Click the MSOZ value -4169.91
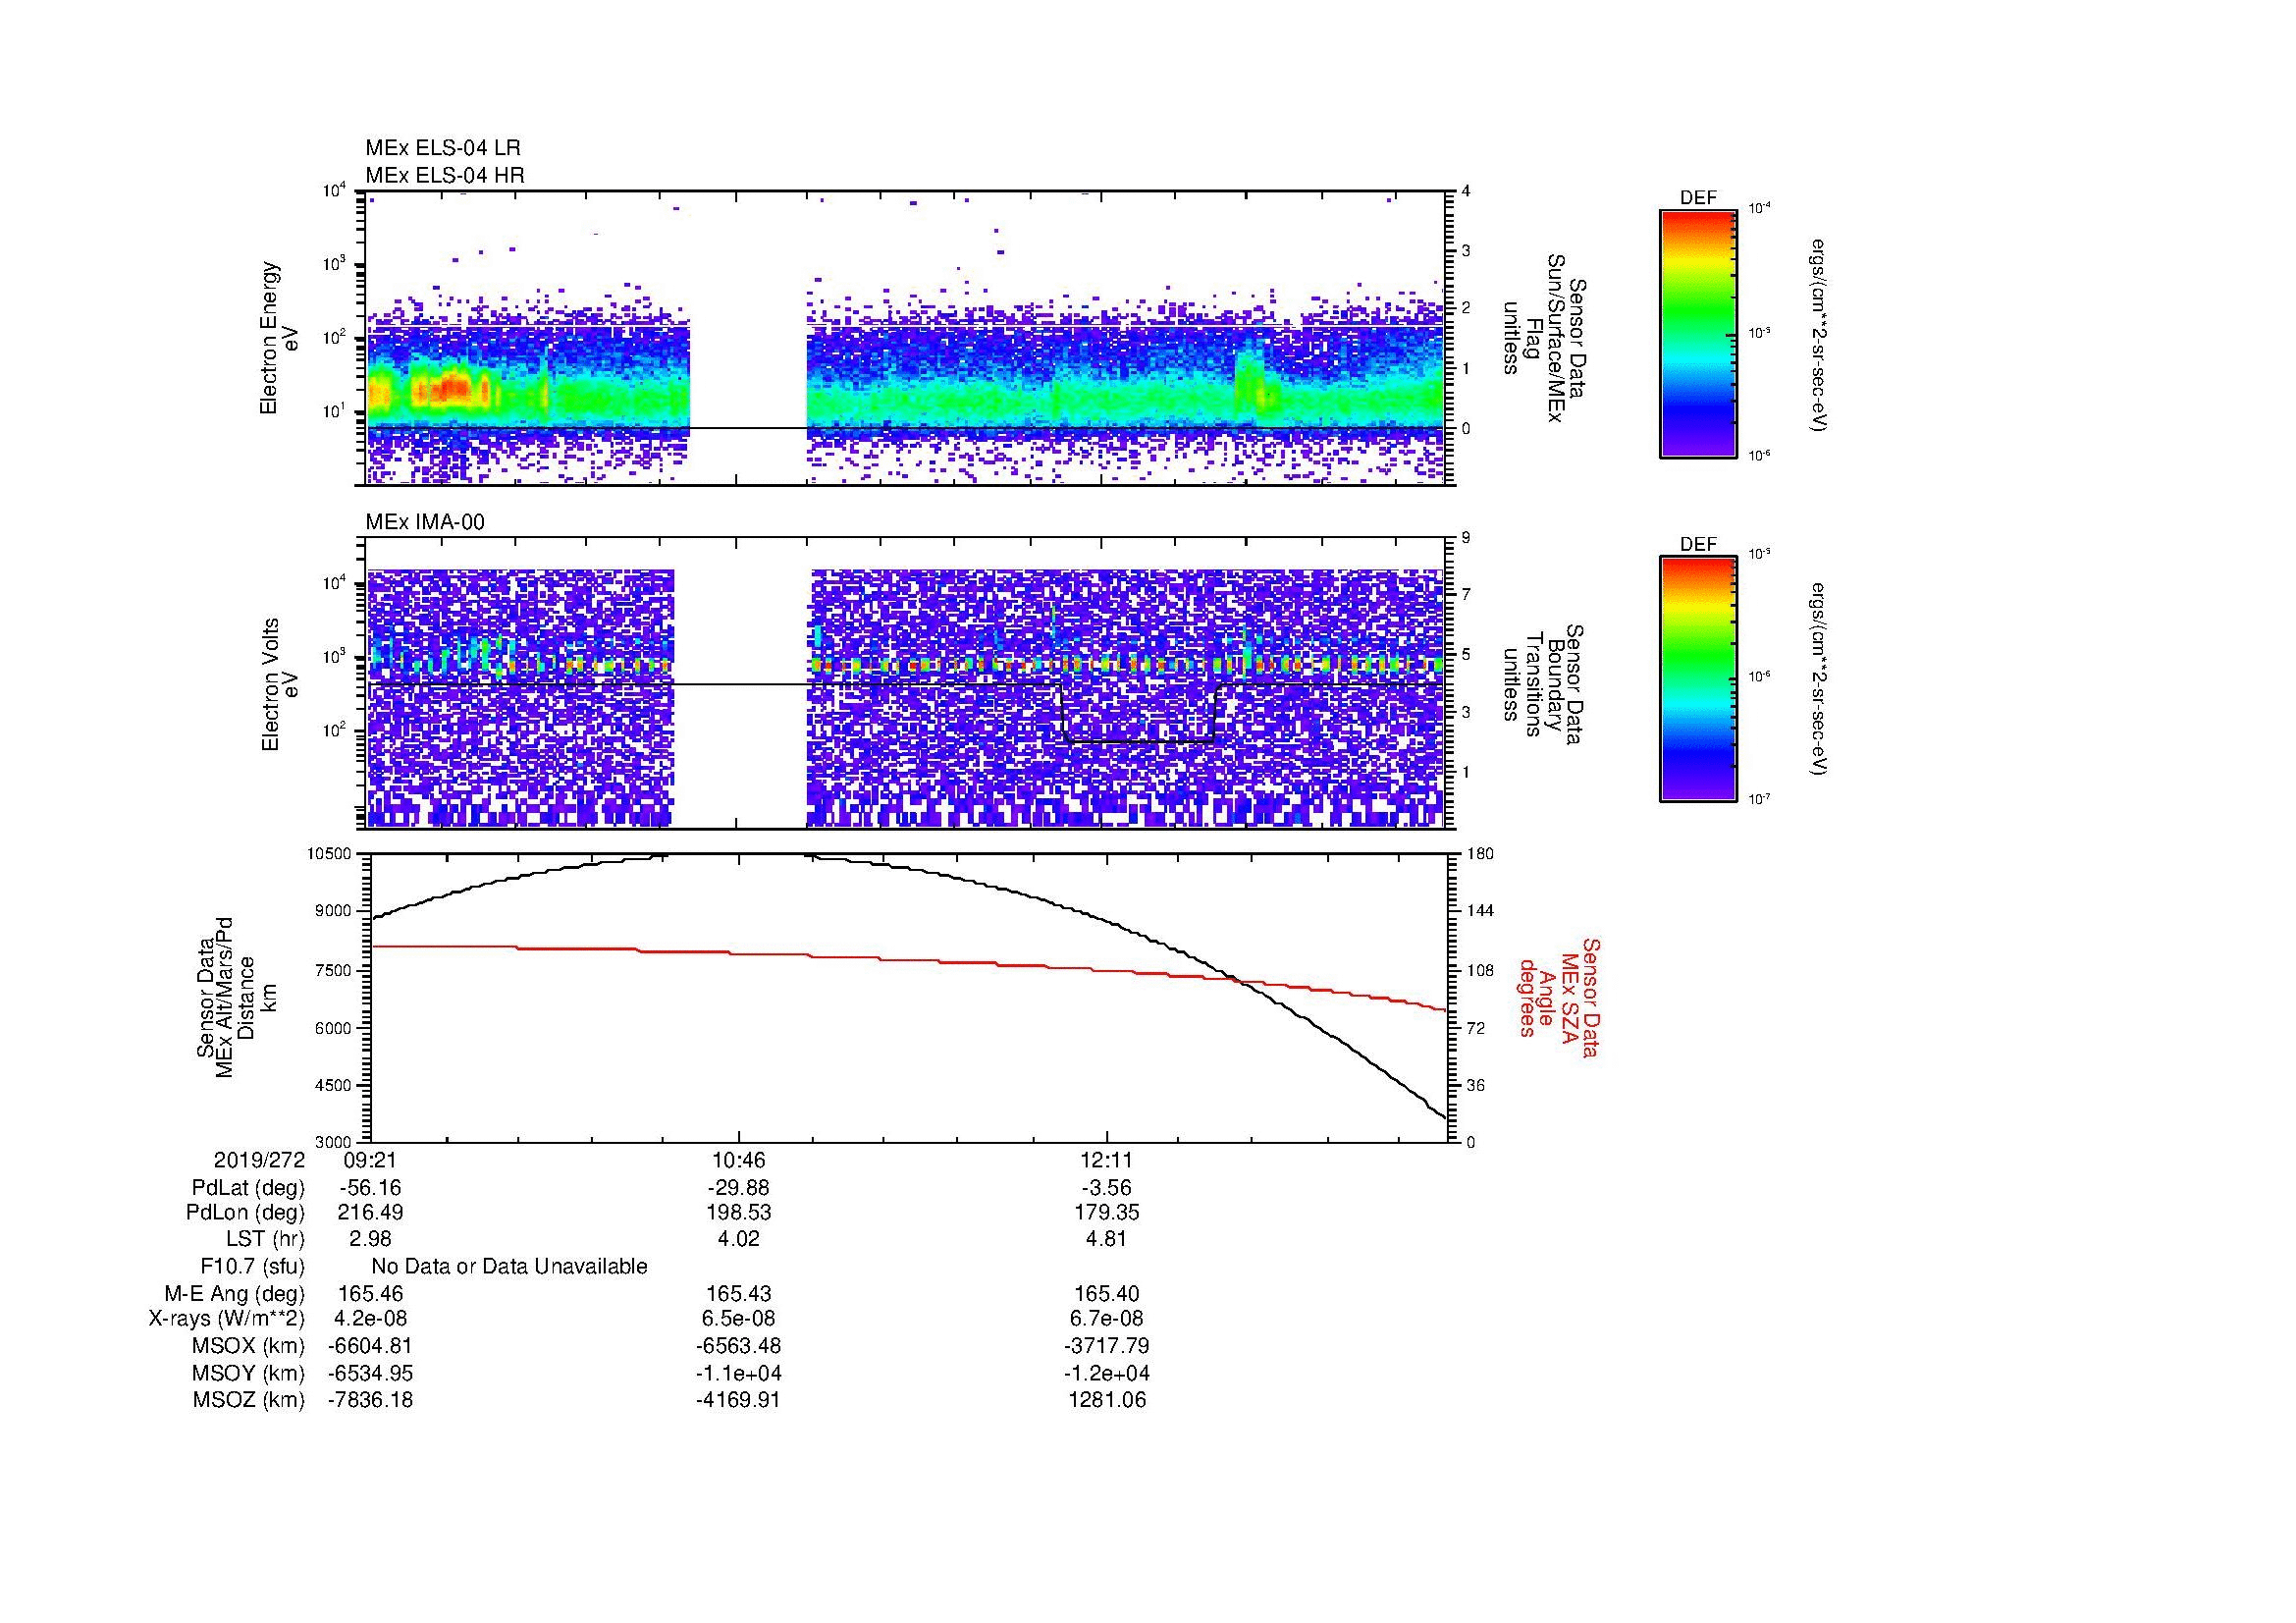This screenshot has width=2296, height=1623. [x=738, y=1399]
